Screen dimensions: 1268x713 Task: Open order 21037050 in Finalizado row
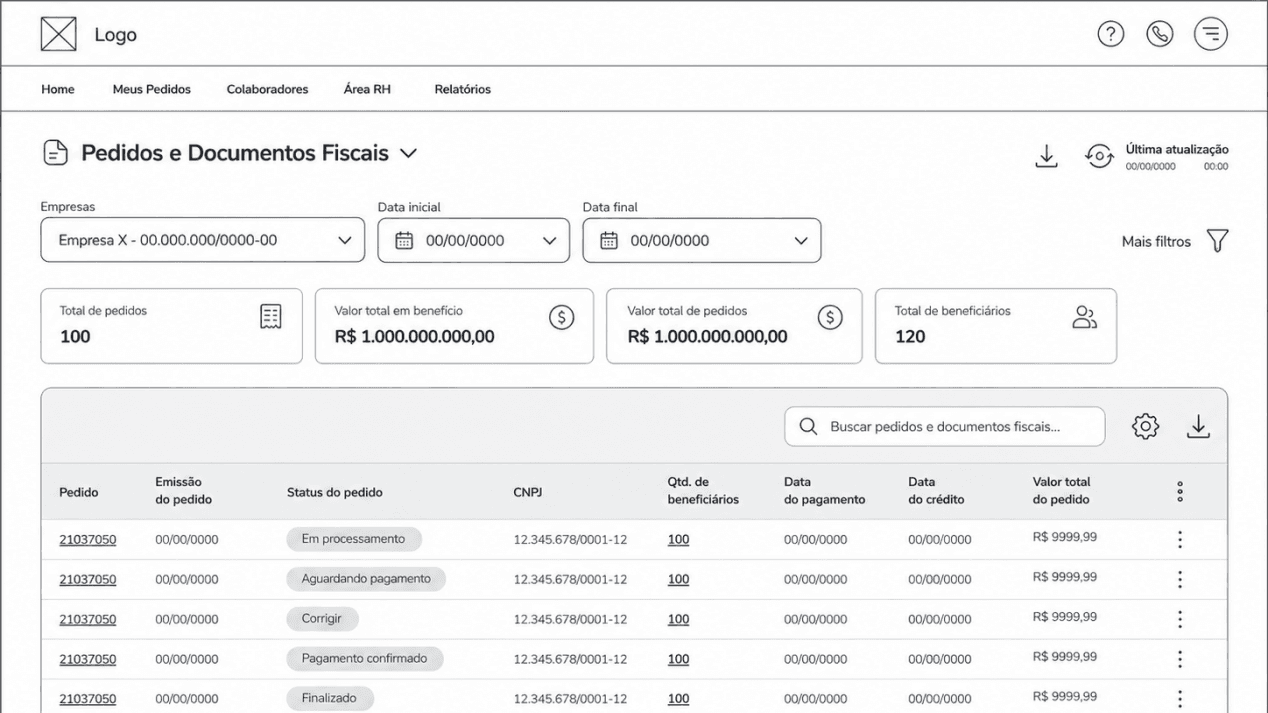coord(87,699)
